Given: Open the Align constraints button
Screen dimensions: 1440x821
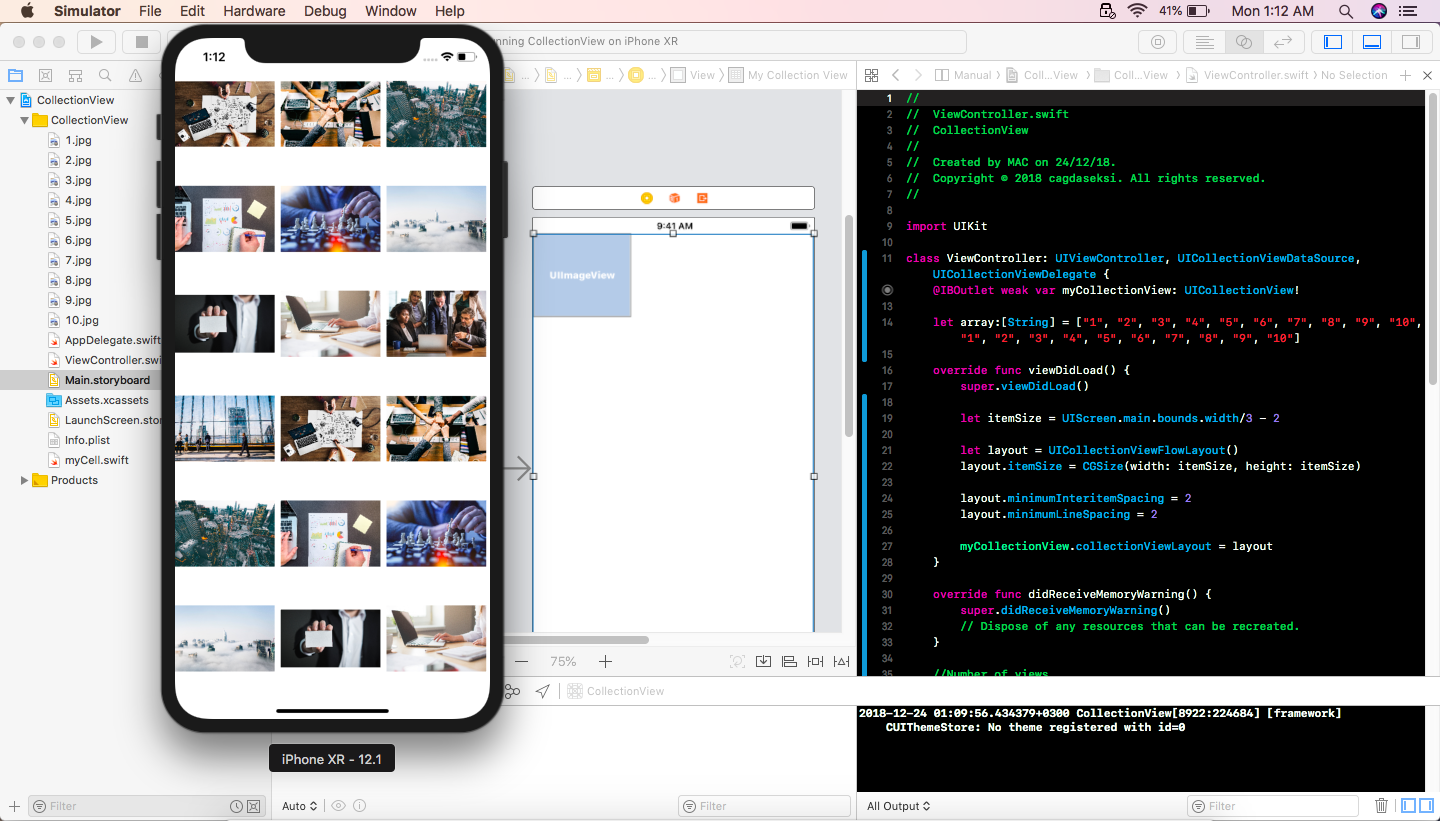Looking at the screenshot, I should (789, 661).
